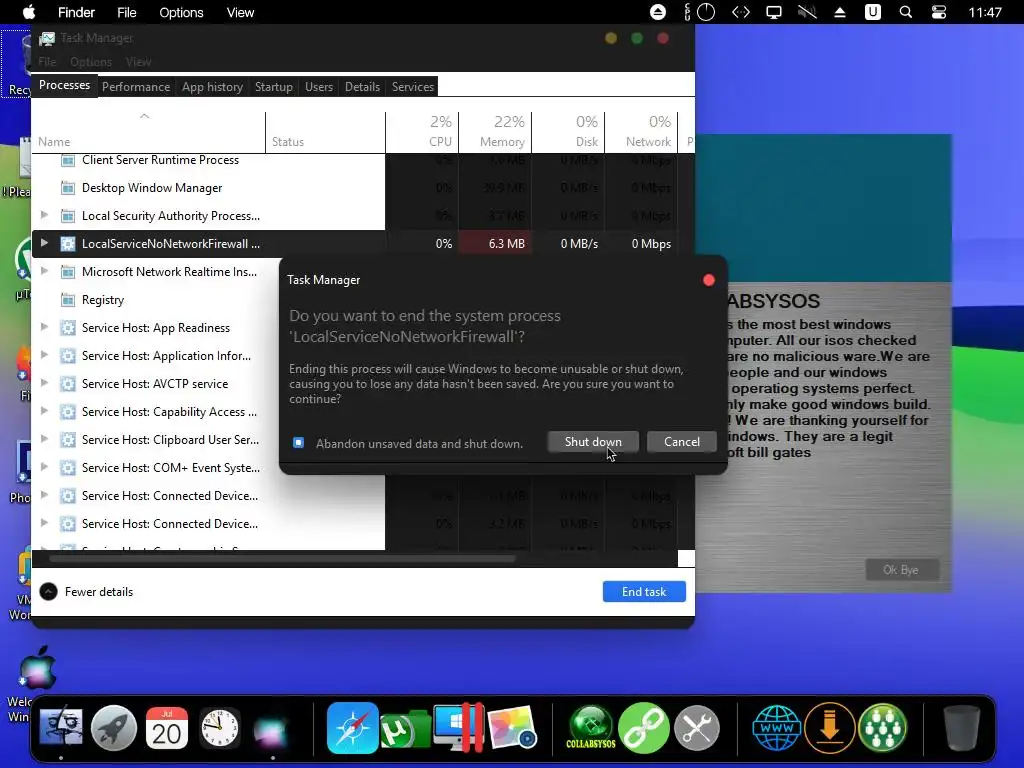1024x768 pixels.
Task: Expand Service Host: Application Information row
Action: point(44,355)
